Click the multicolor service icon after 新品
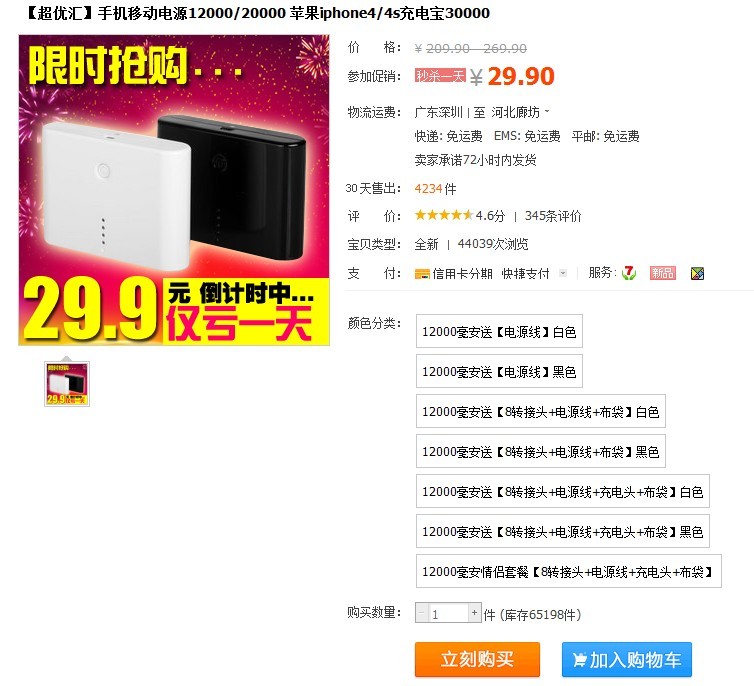This screenshot has height=686, width=754. pos(697,274)
